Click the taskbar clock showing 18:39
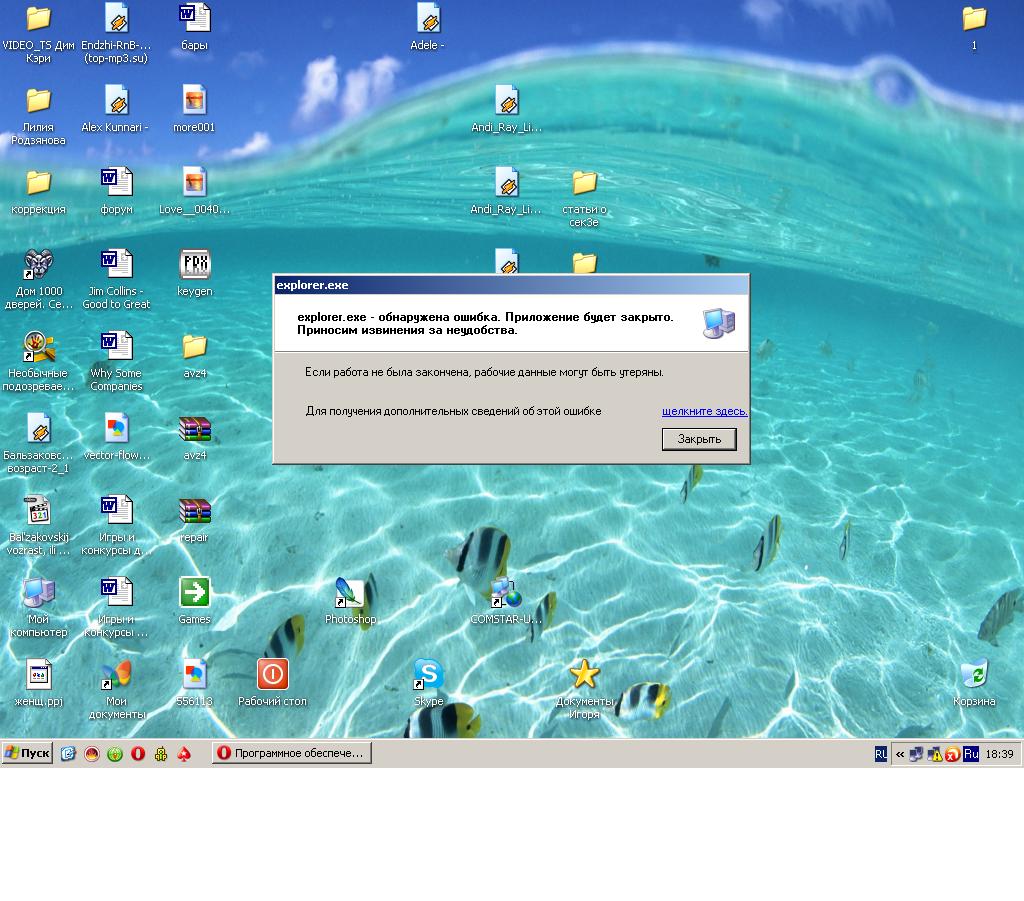This screenshot has height=901, width=1024. [999, 754]
